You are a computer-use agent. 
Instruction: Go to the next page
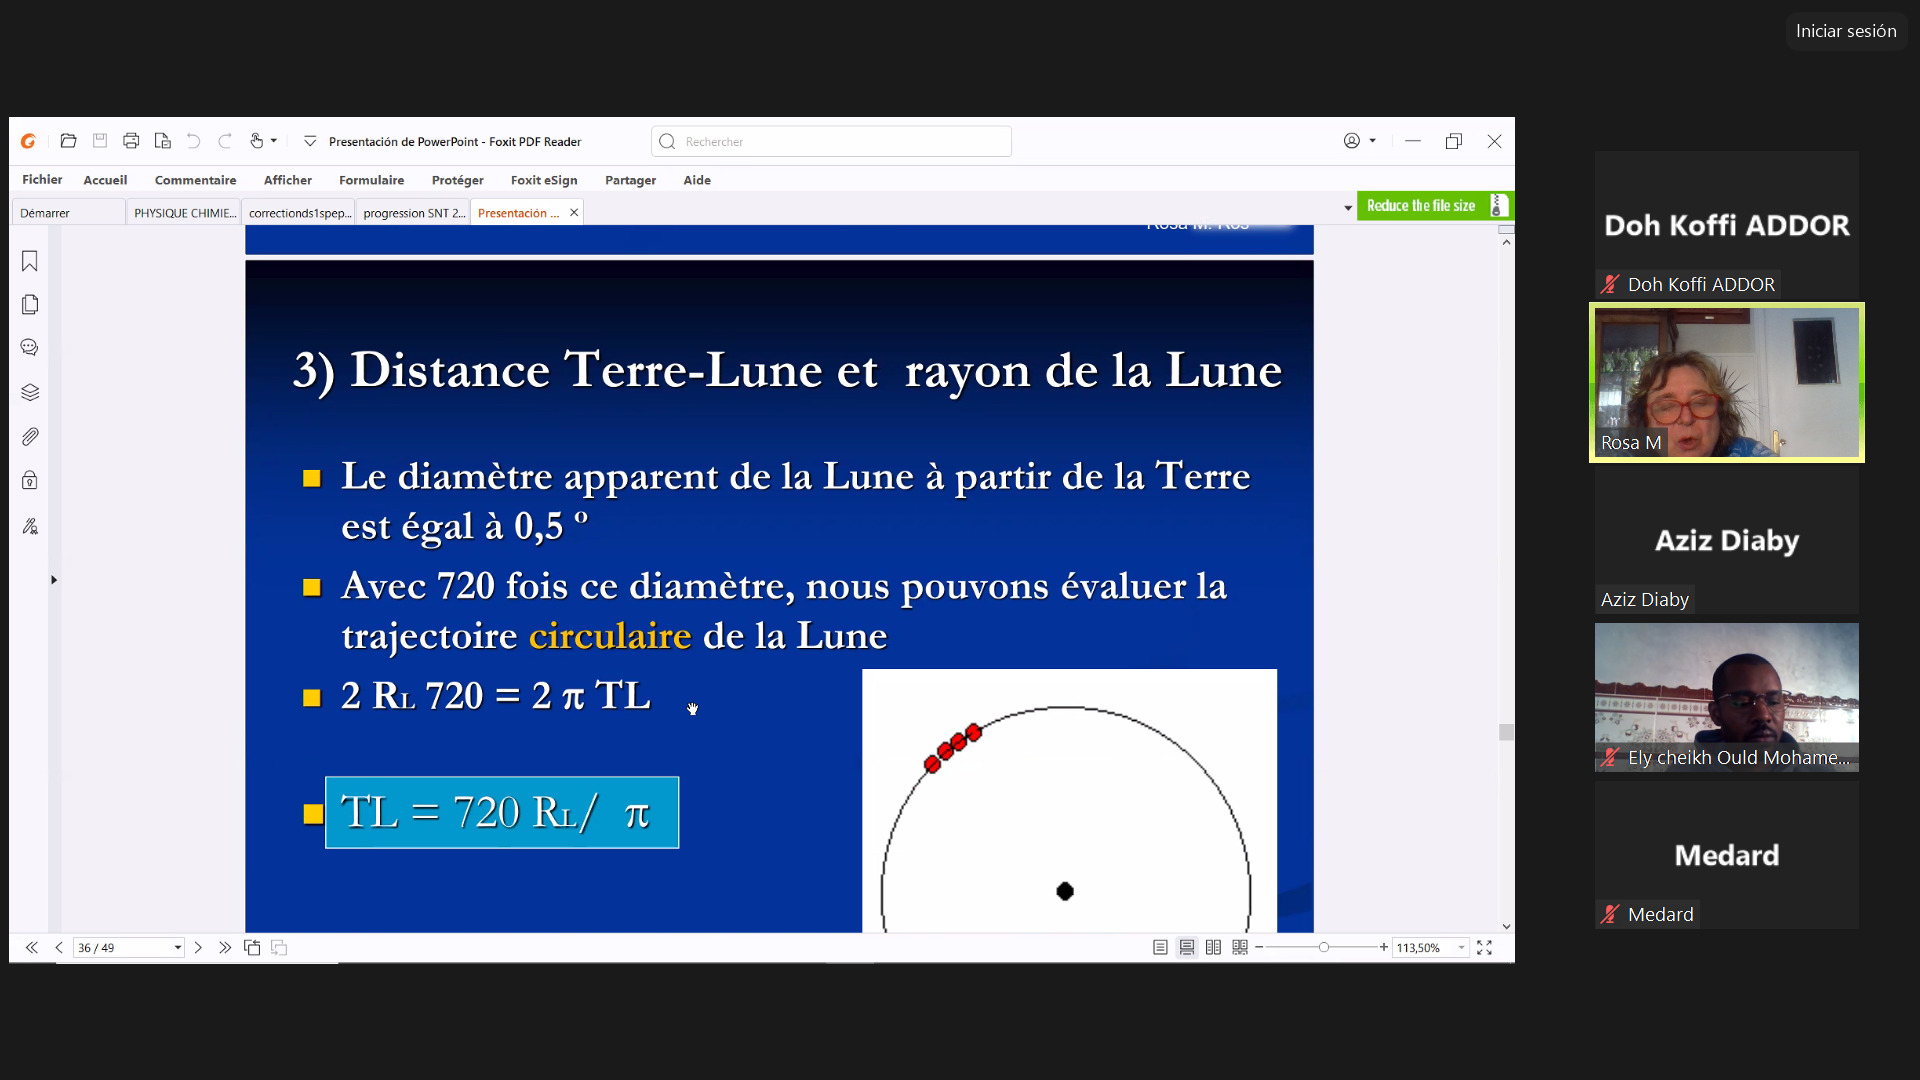pos(198,947)
